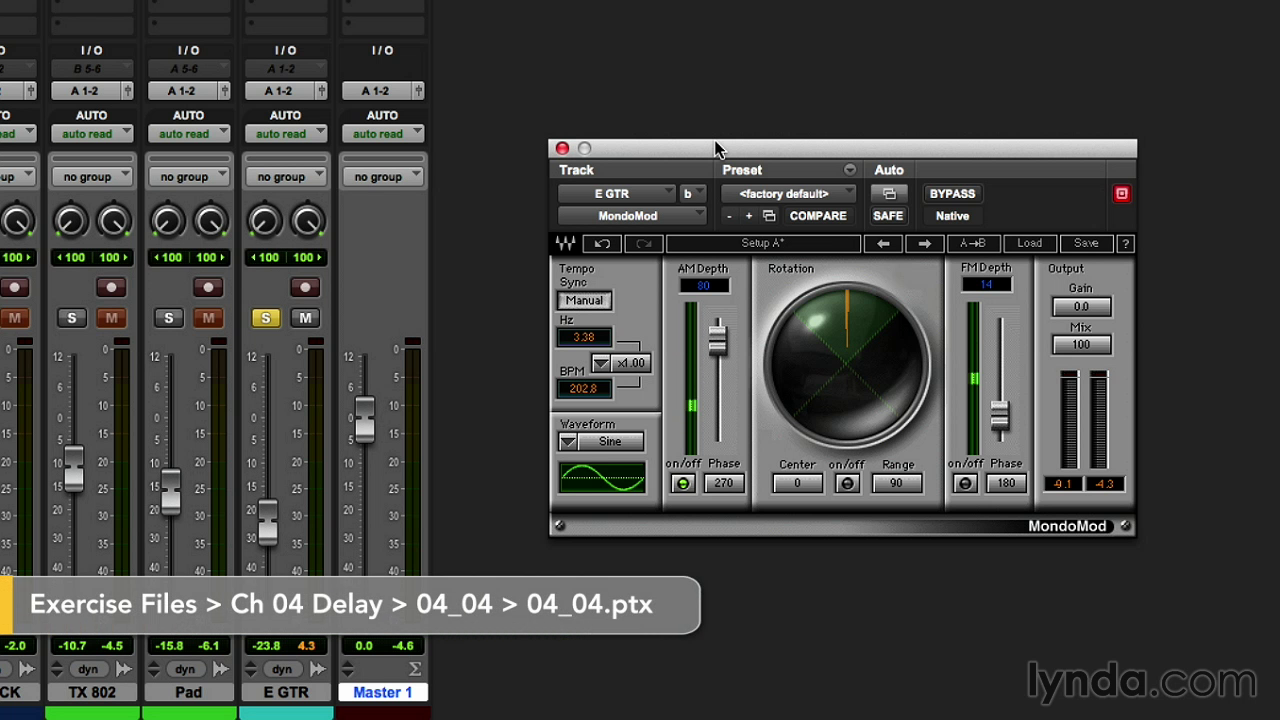Viewport: 1280px width, 720px height.
Task: Click E GTR output path selector icon
Action: pos(322,91)
